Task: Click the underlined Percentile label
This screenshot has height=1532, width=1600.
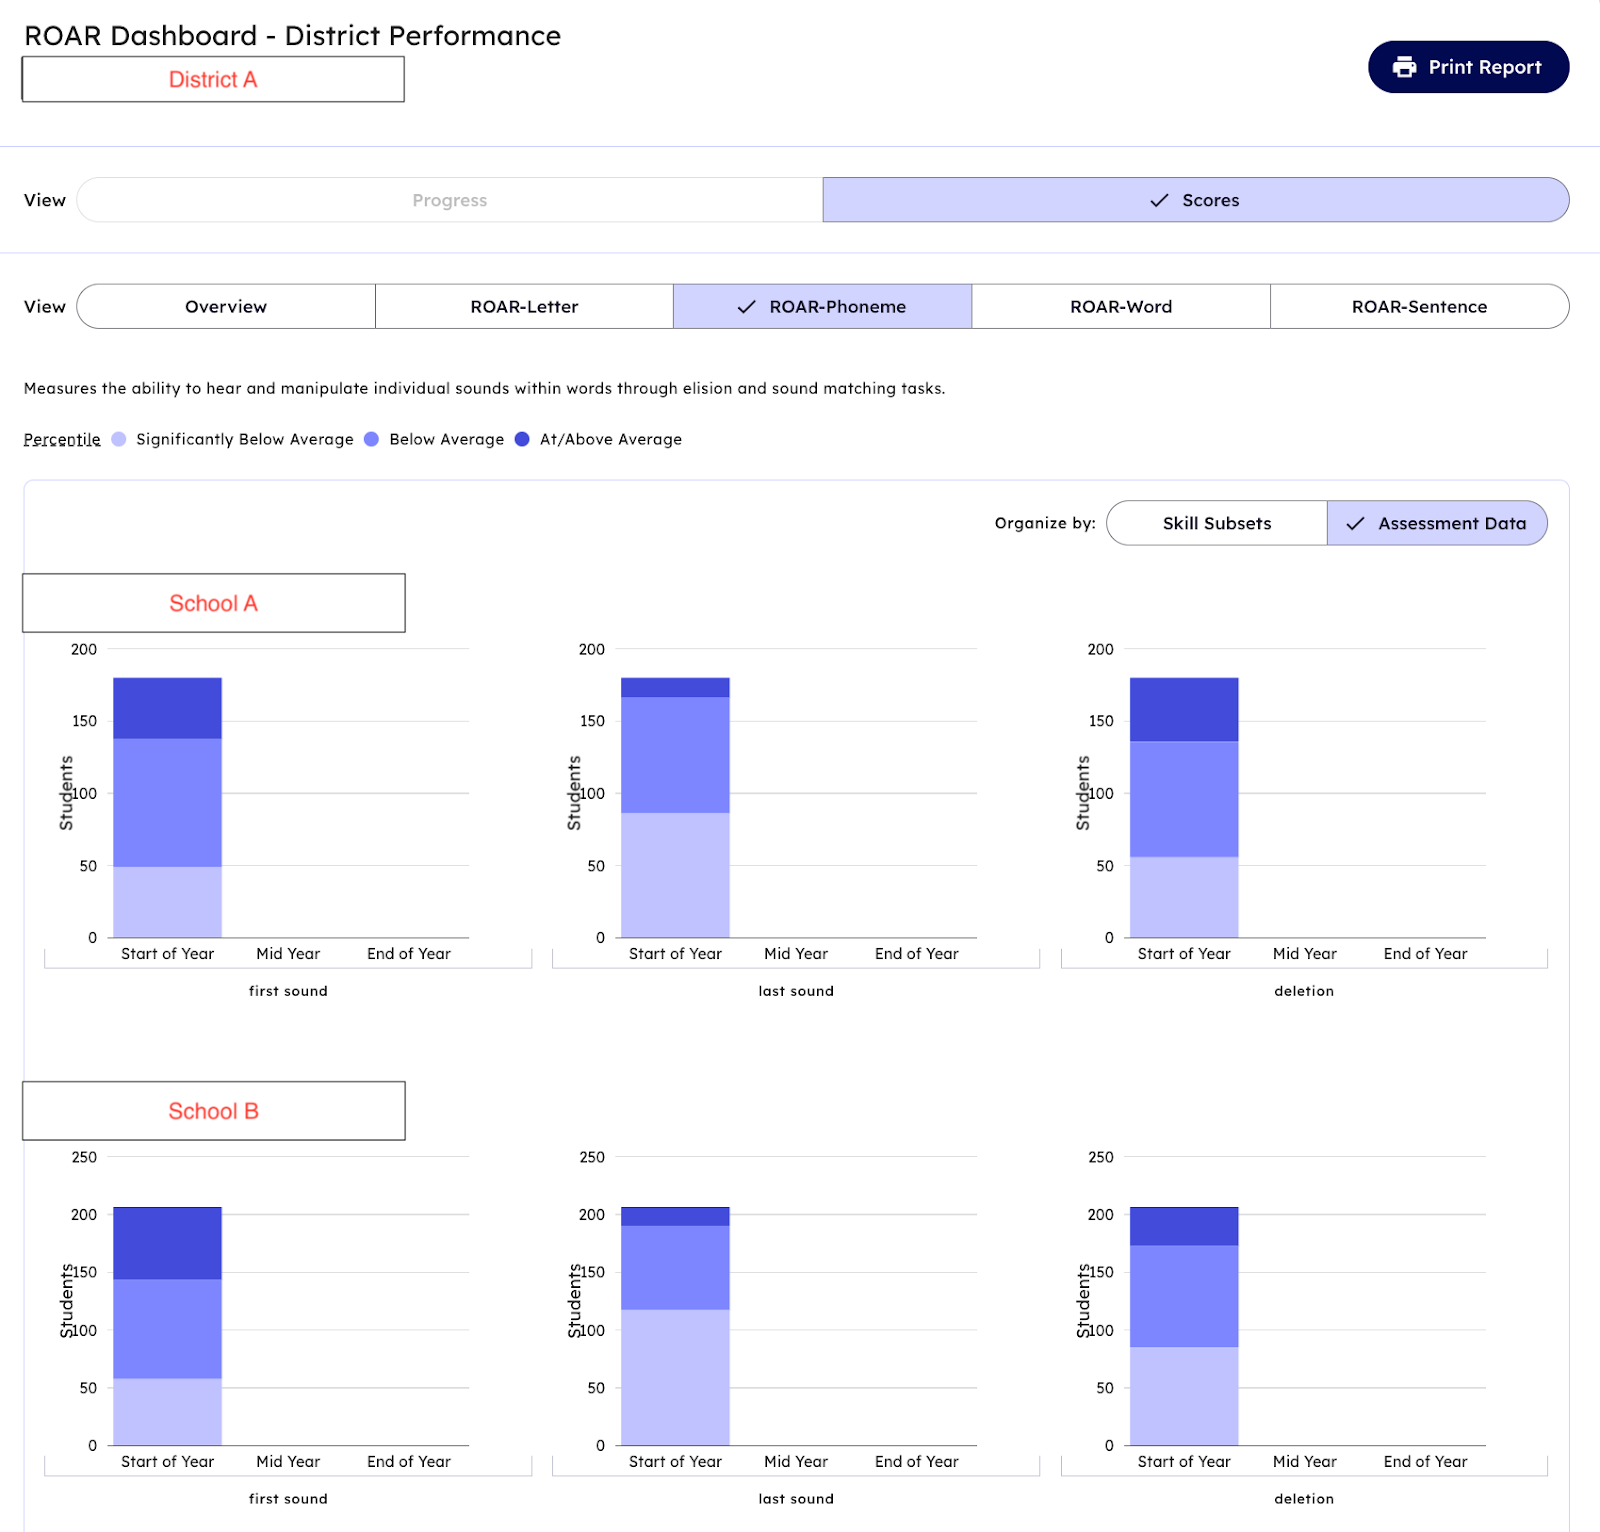Action: click(x=62, y=440)
